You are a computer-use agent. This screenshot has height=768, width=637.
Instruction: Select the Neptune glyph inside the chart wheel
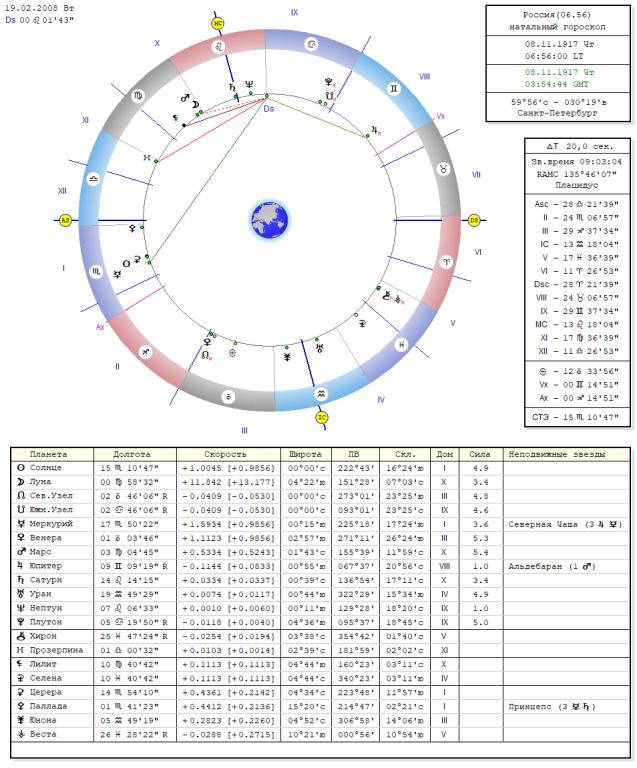coord(249,84)
